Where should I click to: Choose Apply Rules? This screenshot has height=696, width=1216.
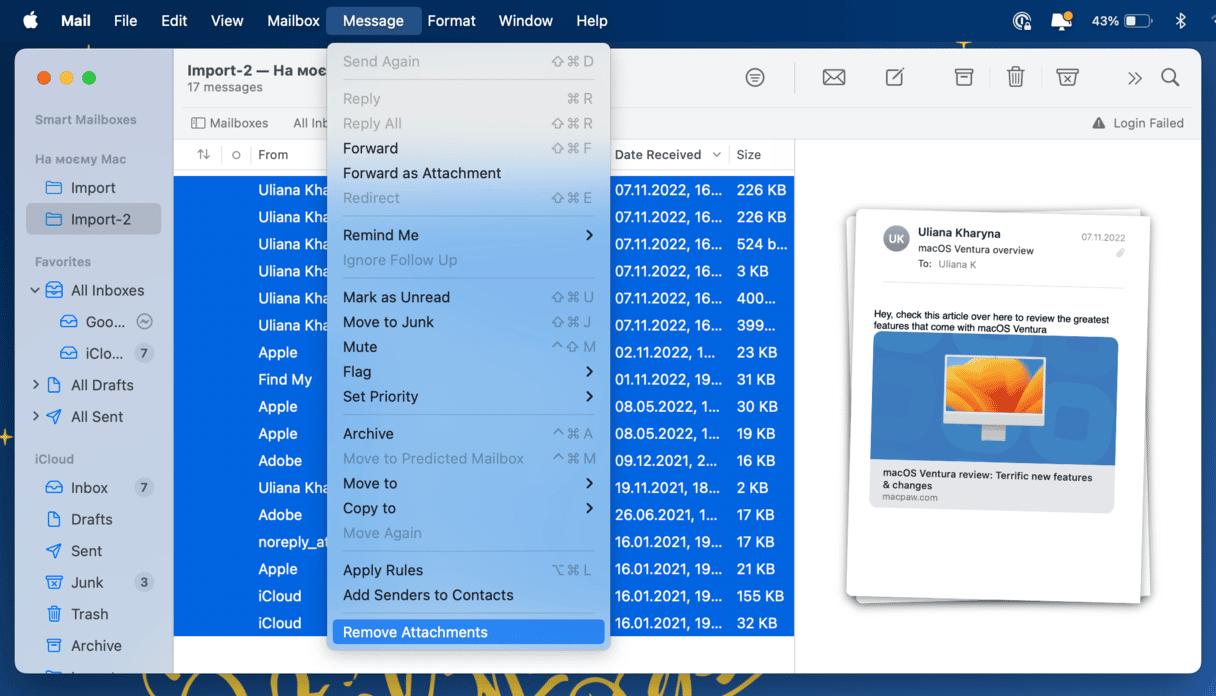[468, 570]
